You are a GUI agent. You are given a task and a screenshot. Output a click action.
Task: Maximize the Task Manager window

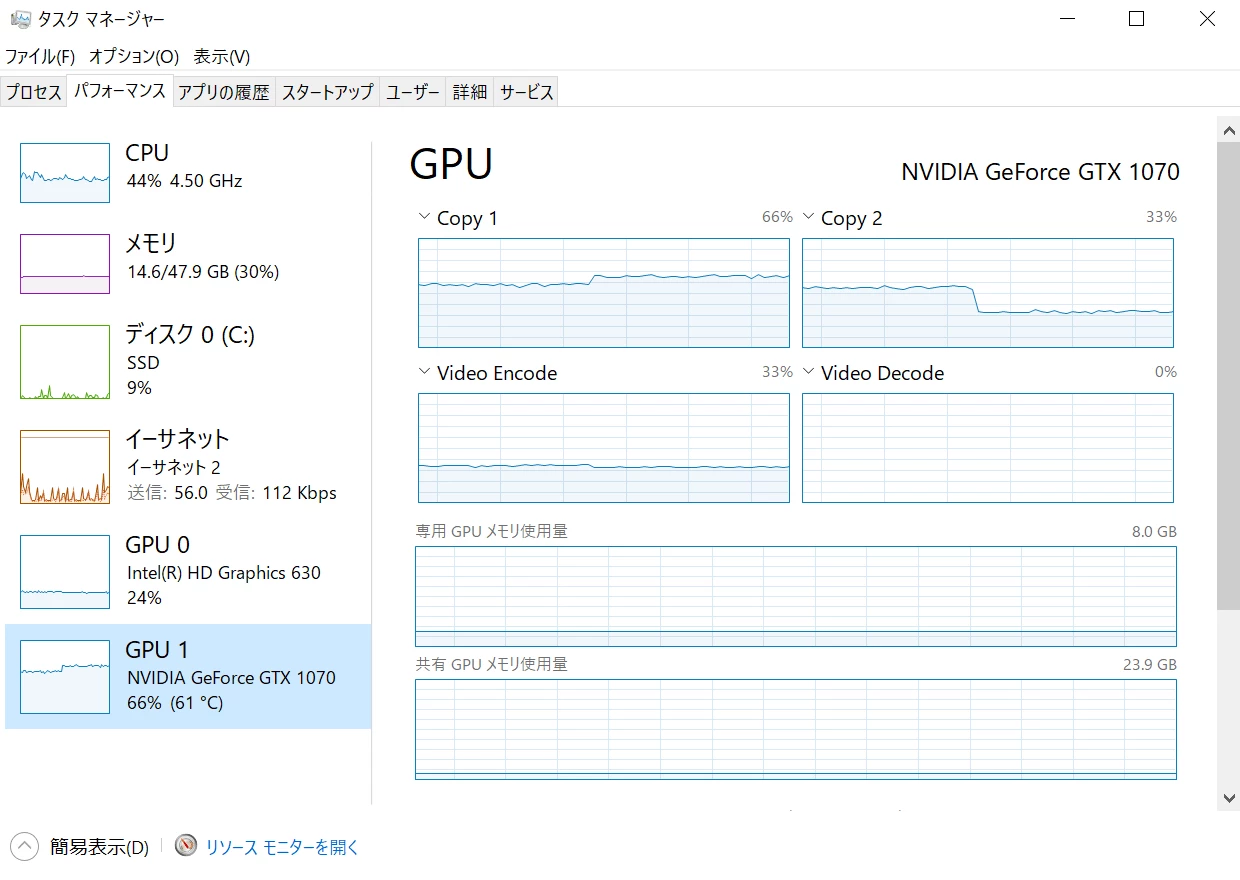[x=1136, y=19]
